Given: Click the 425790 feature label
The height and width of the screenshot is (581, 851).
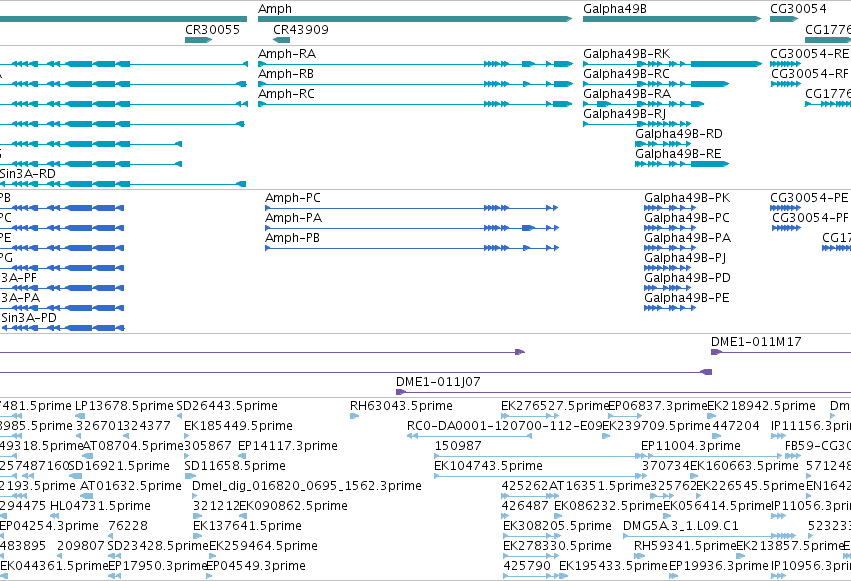Looking at the screenshot, I should click(527, 566).
